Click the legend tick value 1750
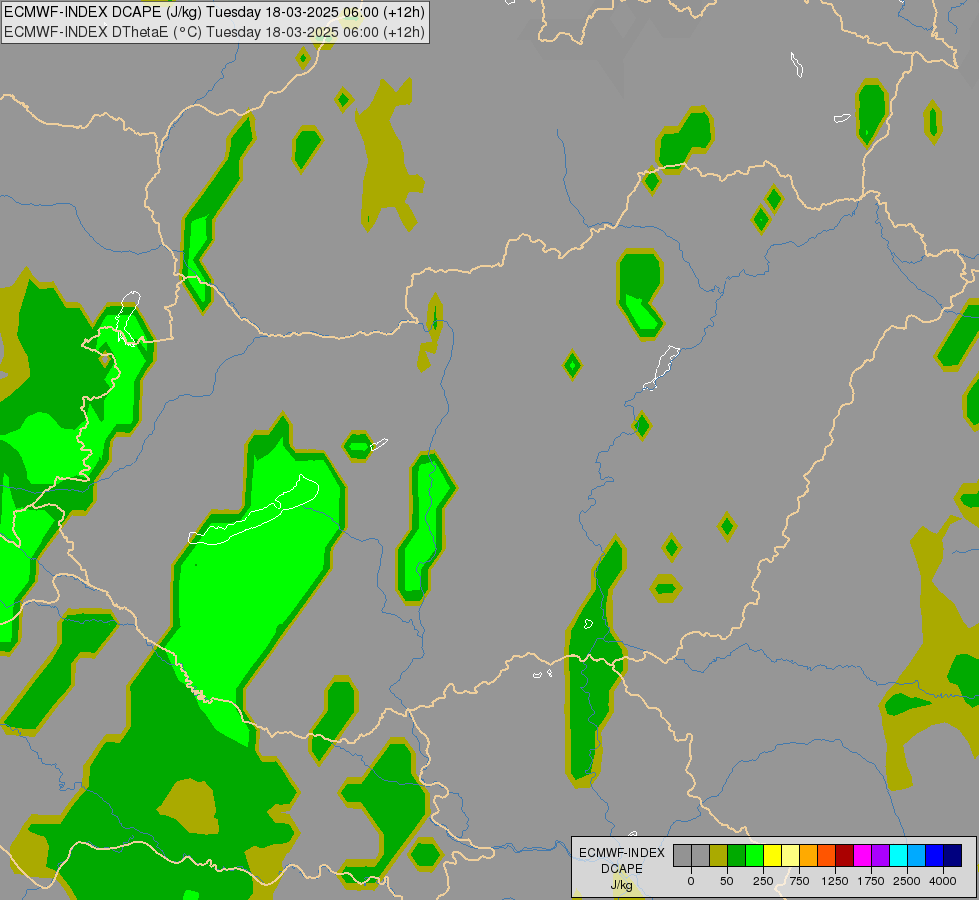This screenshot has height=900, width=979. click(871, 881)
